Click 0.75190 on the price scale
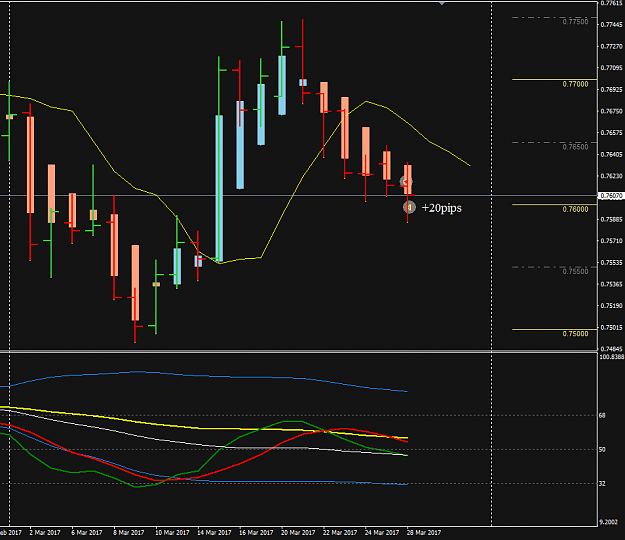625x540 pixels. pos(611,306)
